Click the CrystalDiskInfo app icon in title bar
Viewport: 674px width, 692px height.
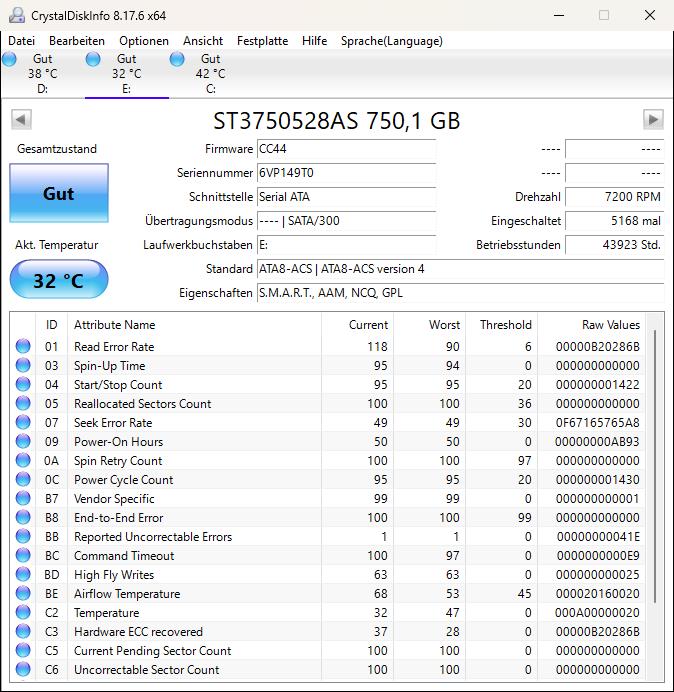tap(17, 15)
